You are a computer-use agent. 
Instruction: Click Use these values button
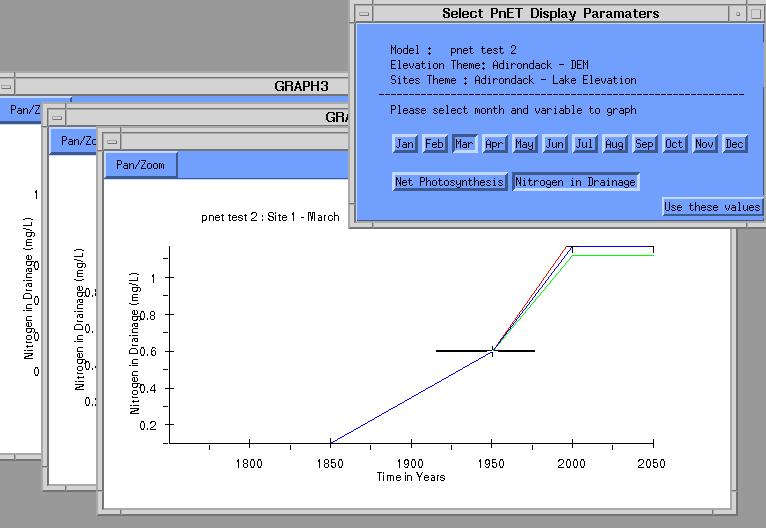tap(712, 207)
